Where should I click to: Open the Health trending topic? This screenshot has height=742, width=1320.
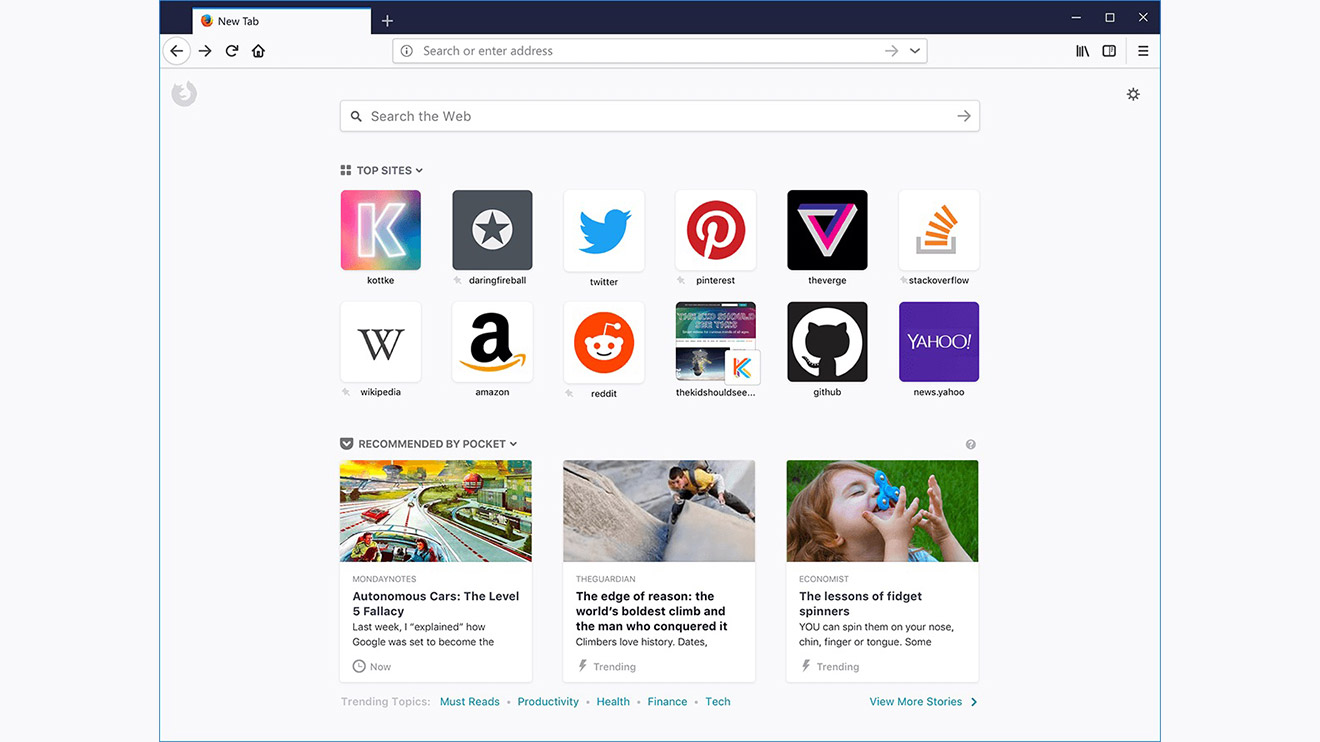(613, 702)
